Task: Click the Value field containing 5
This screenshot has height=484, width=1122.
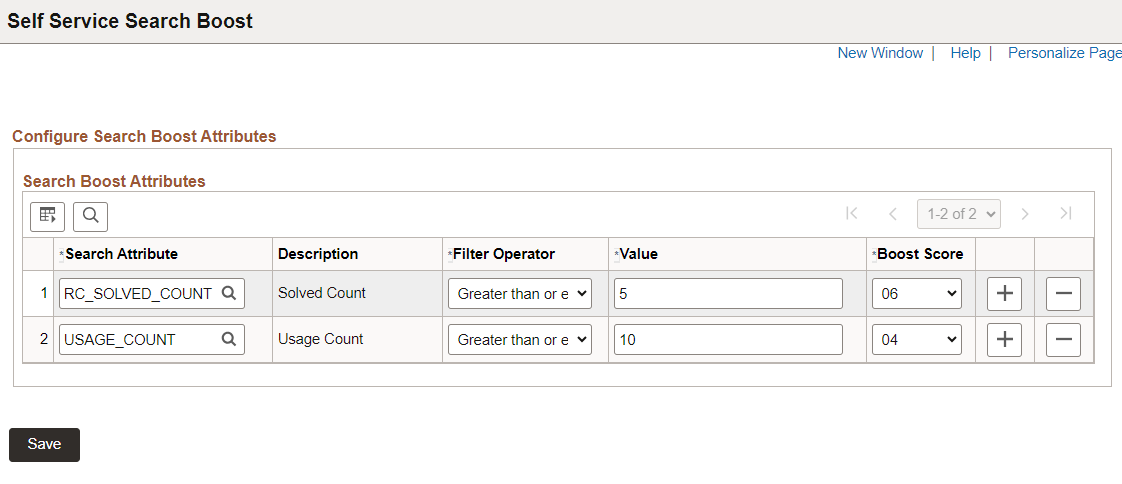Action: click(728, 294)
